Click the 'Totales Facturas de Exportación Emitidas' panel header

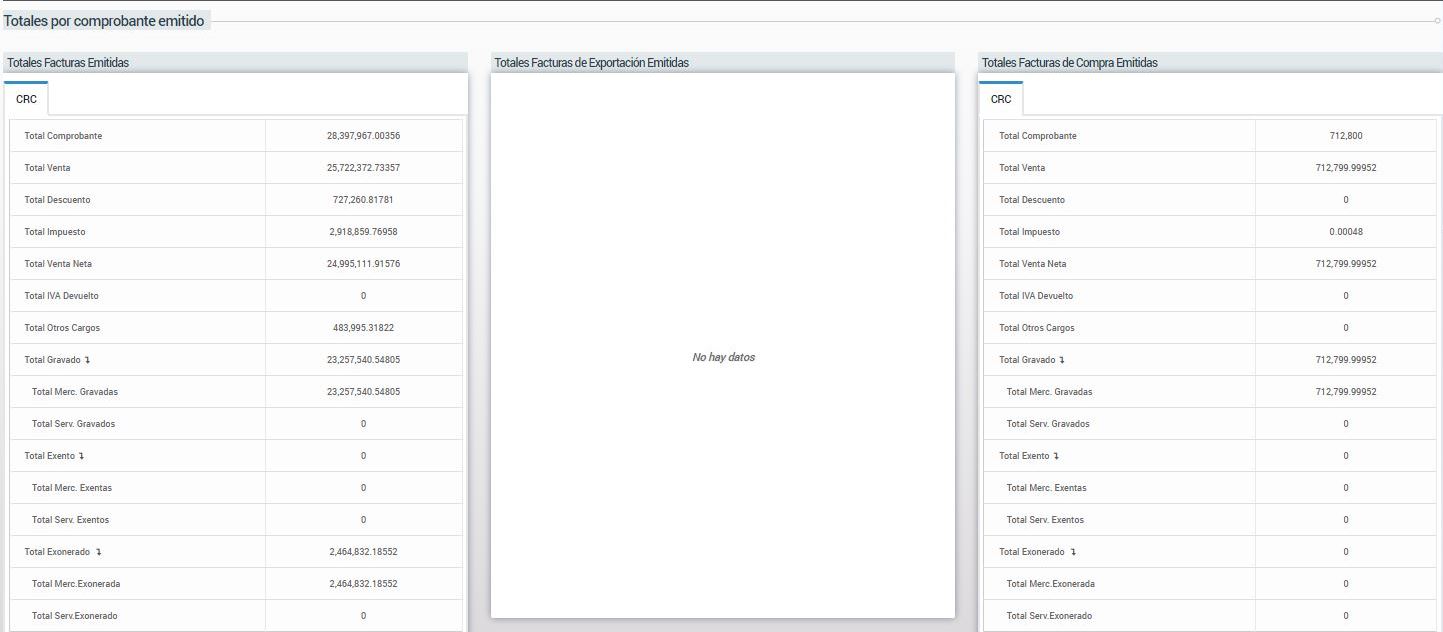pos(591,62)
